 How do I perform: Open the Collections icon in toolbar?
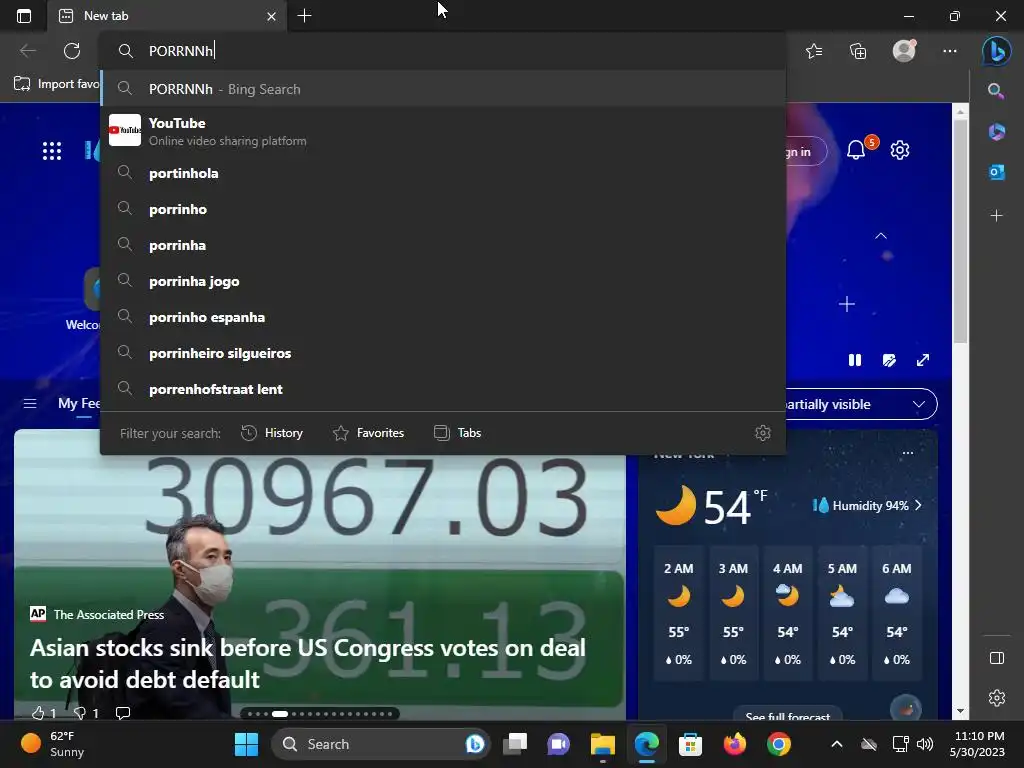(x=858, y=50)
